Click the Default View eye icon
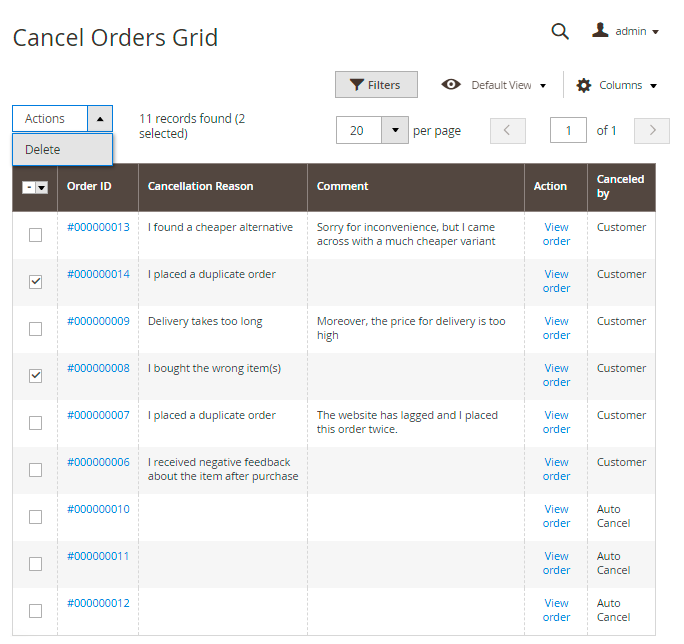Screen dimensions: 684x644 (x=452, y=85)
